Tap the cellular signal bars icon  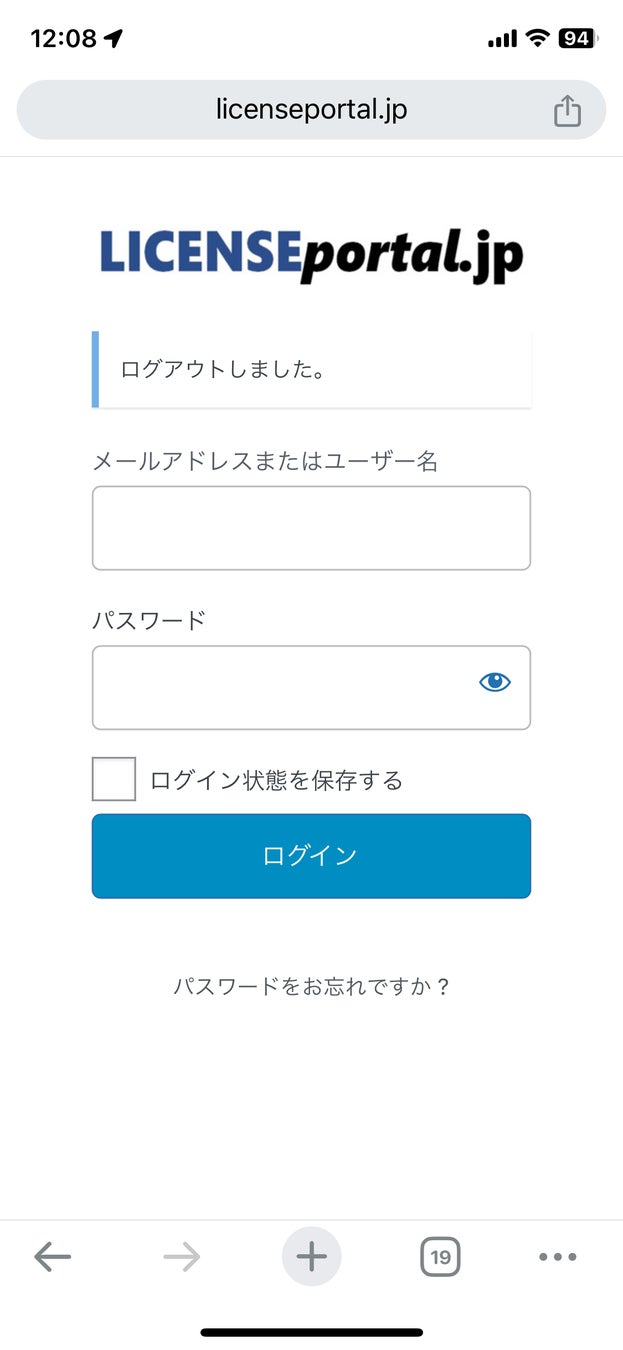[x=502, y=40]
